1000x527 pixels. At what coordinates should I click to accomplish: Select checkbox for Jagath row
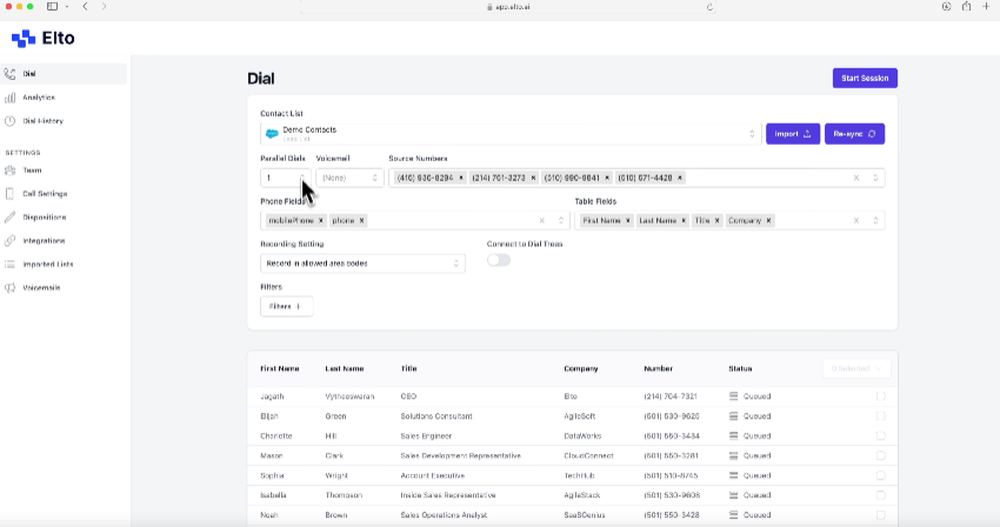[881, 397]
